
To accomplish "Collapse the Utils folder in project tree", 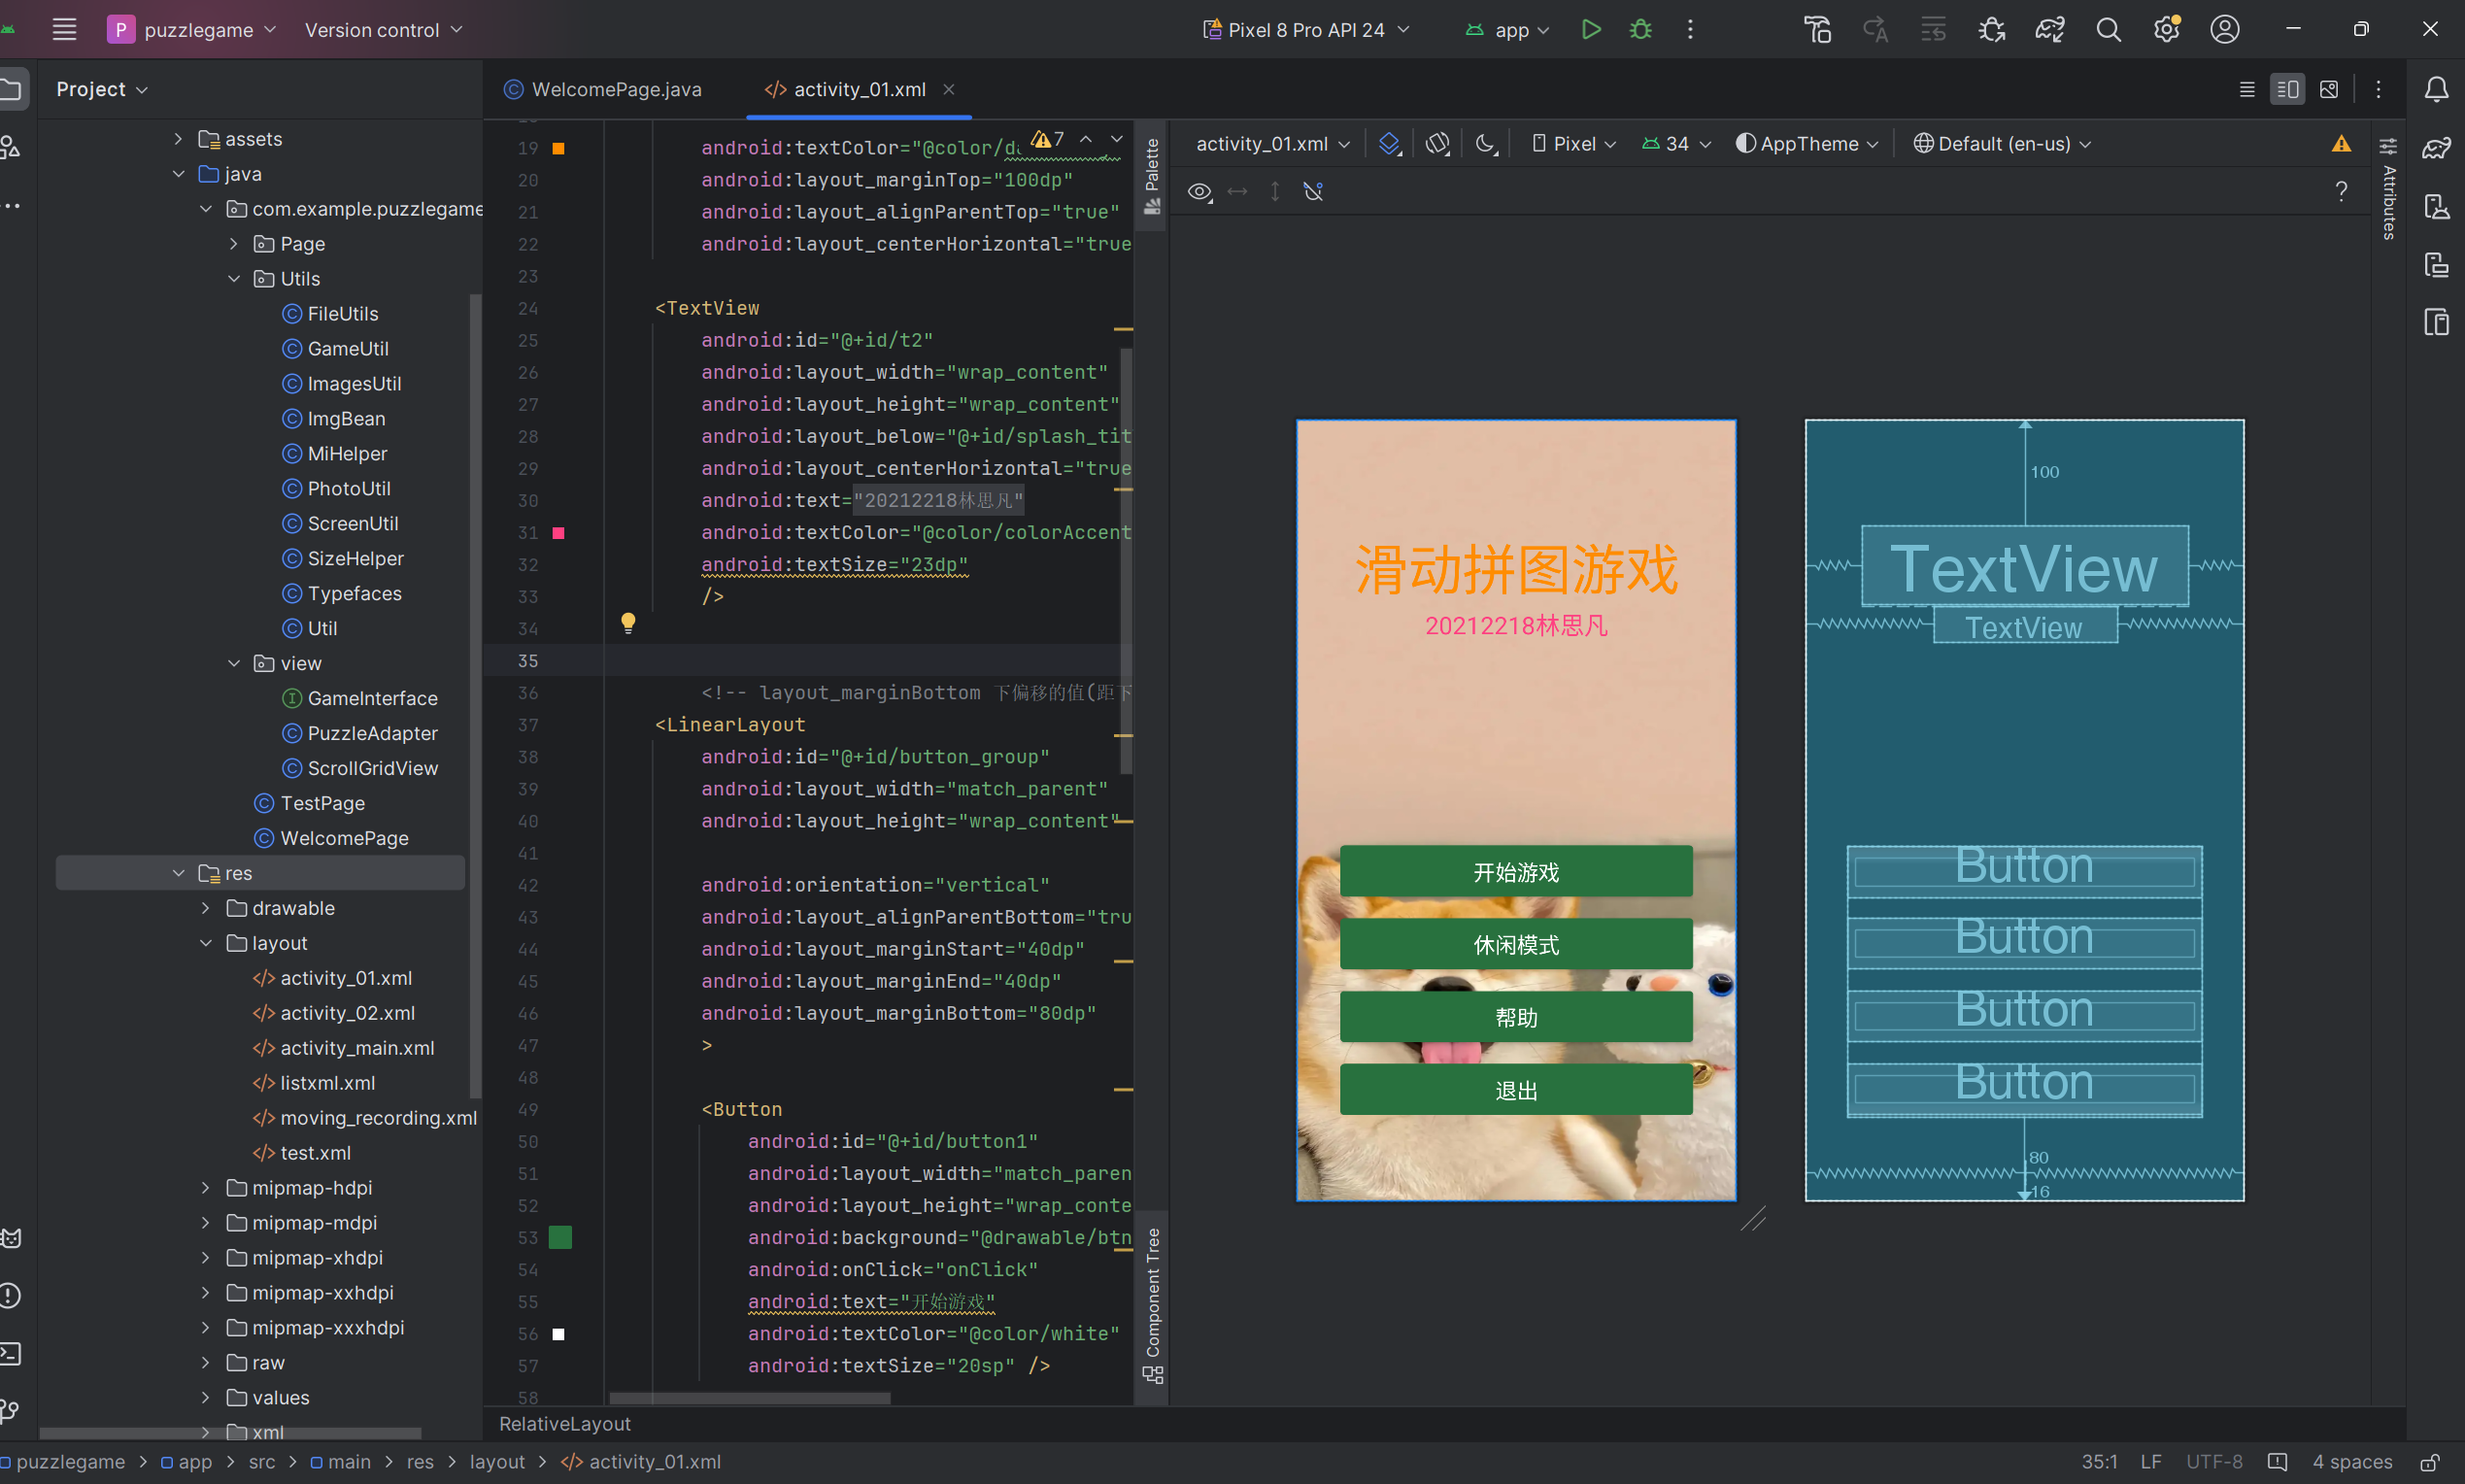I will [x=234, y=279].
